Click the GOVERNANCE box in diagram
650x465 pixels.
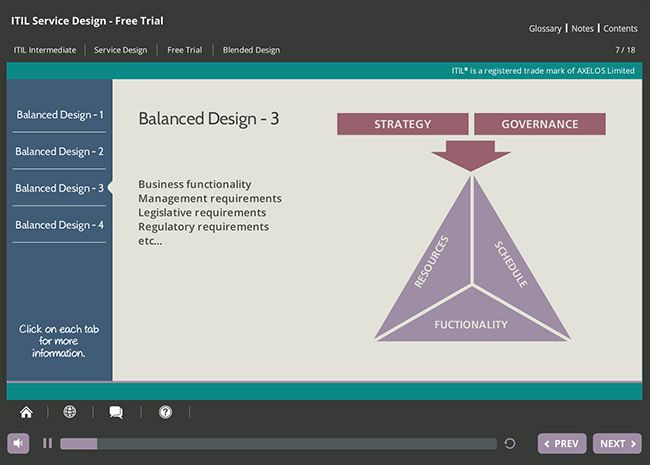(x=540, y=124)
